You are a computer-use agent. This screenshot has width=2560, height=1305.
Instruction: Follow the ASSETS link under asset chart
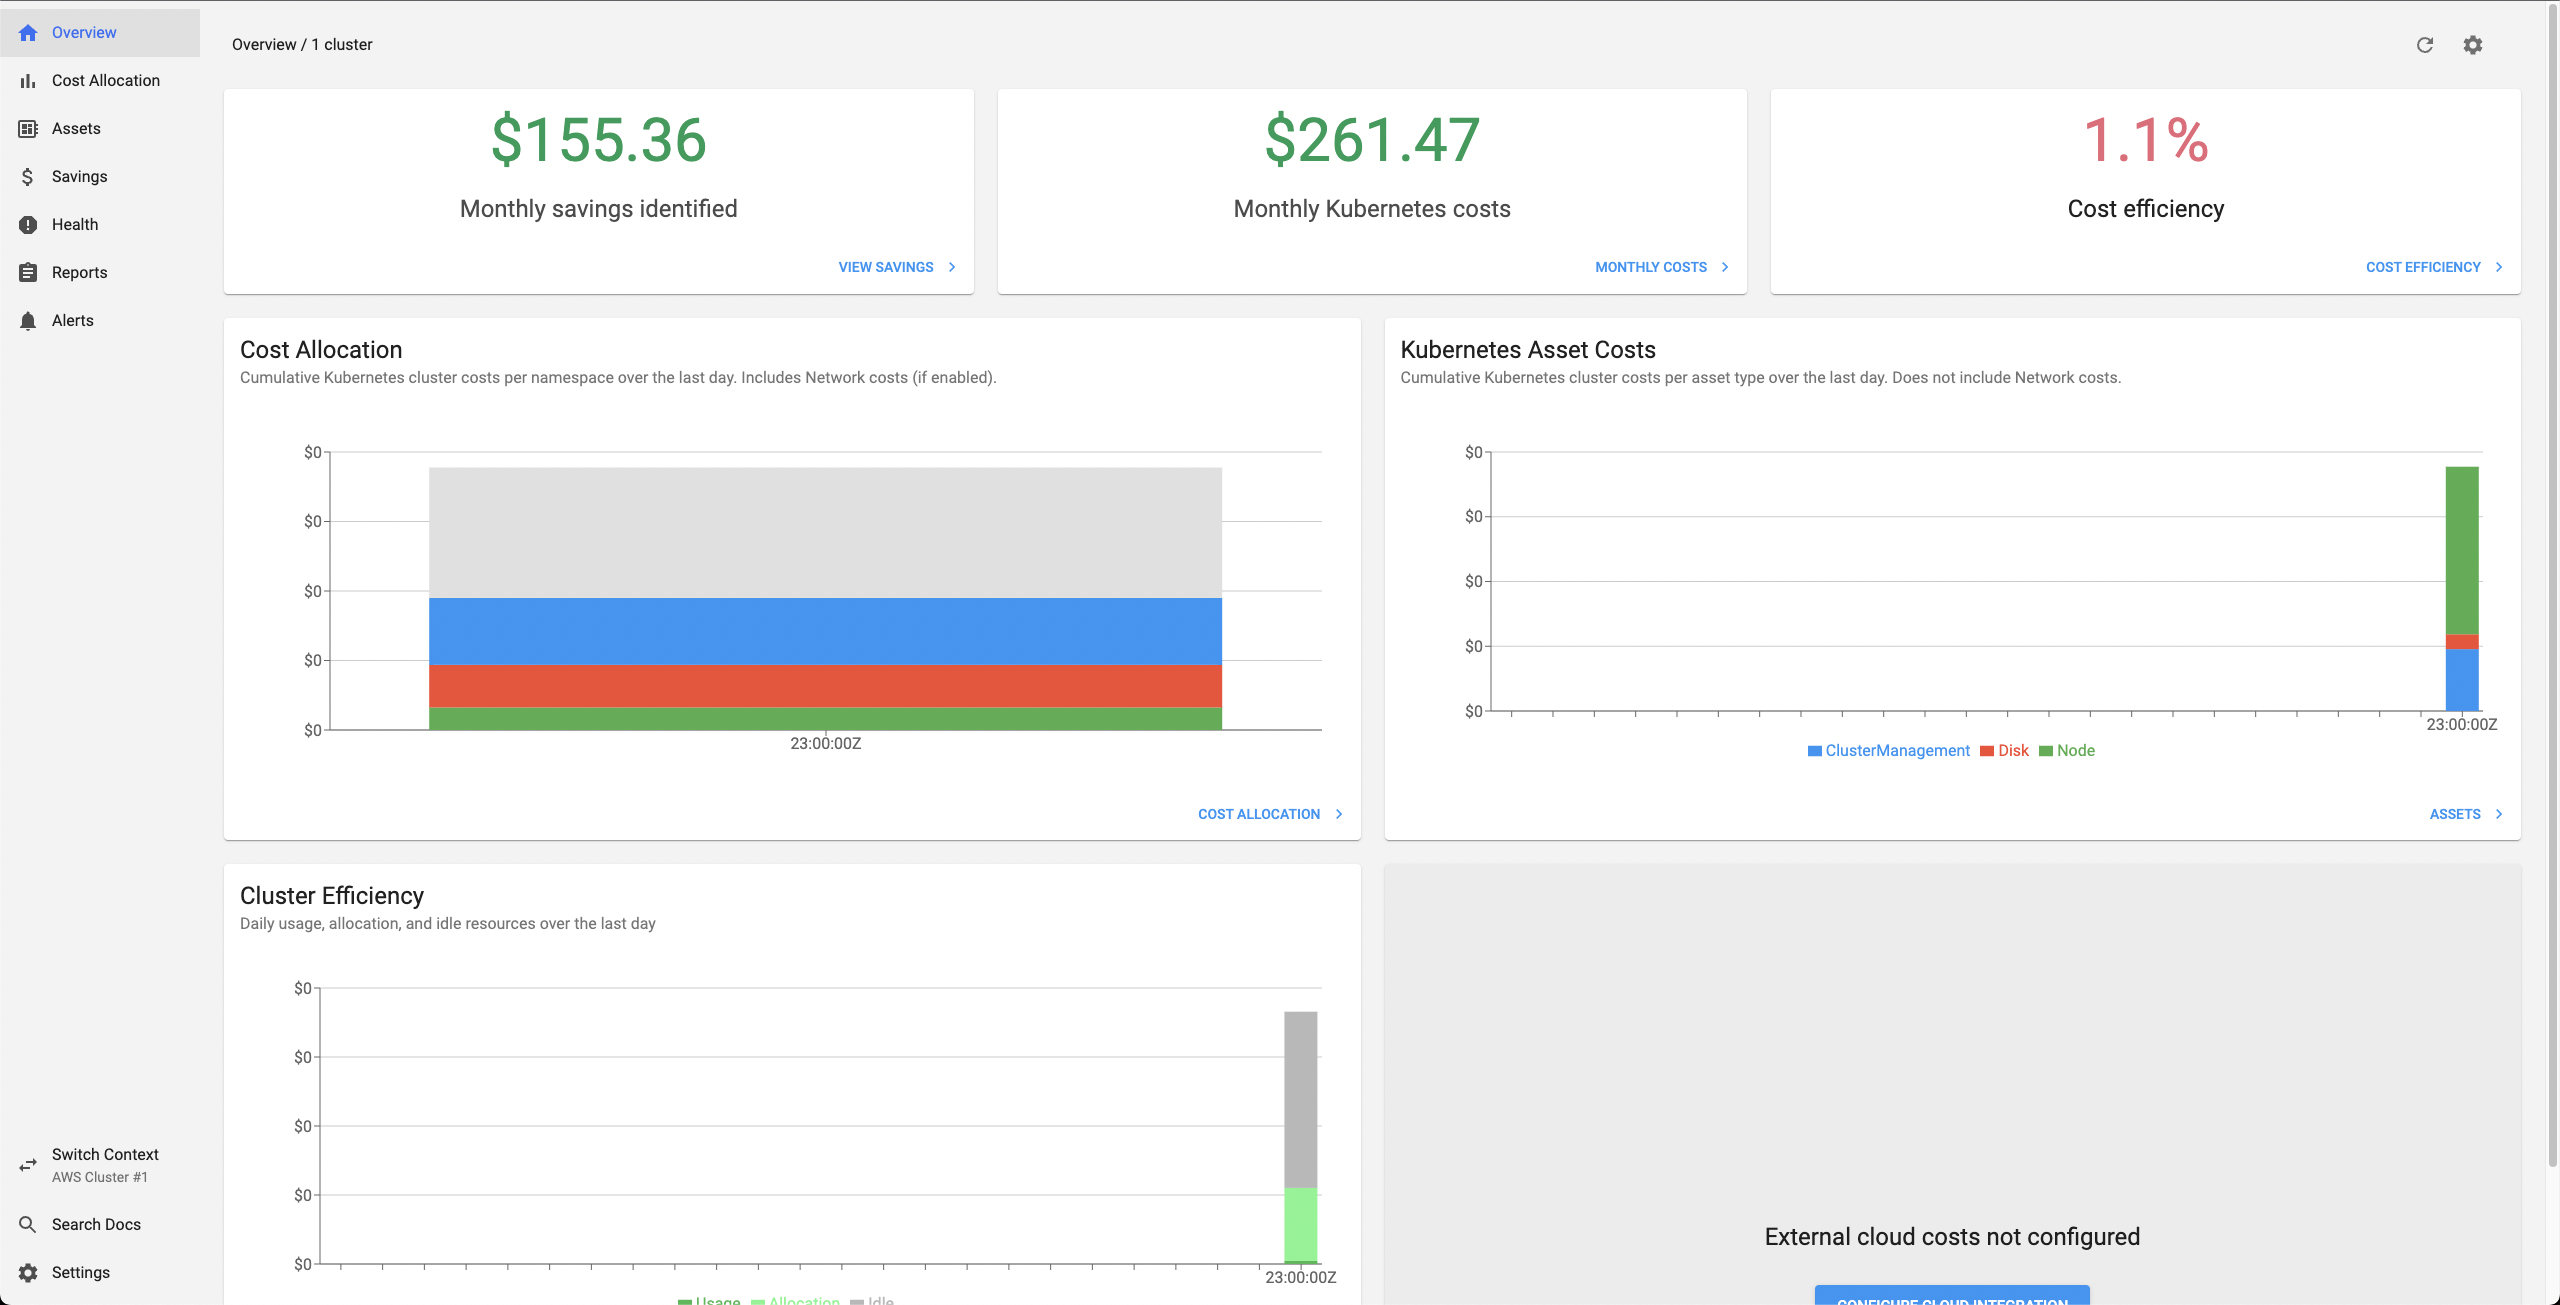2455,814
